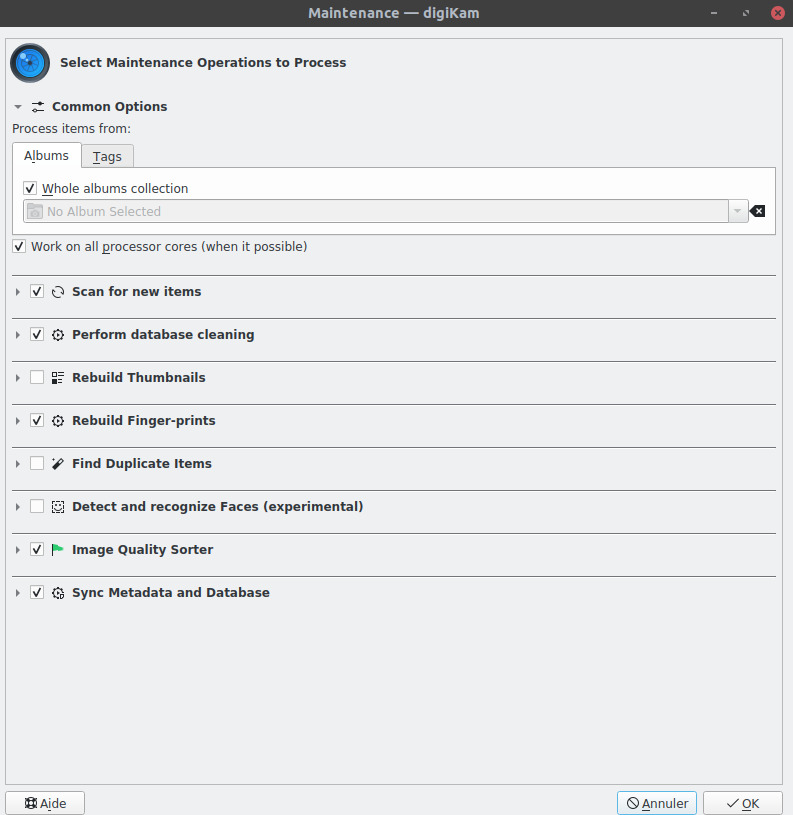Uncheck Whole albums collection

[30, 188]
